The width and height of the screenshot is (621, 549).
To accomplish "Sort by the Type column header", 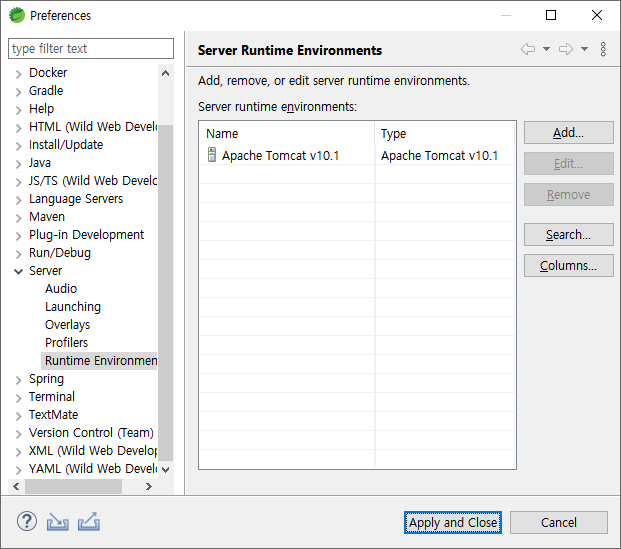I will coord(444,133).
